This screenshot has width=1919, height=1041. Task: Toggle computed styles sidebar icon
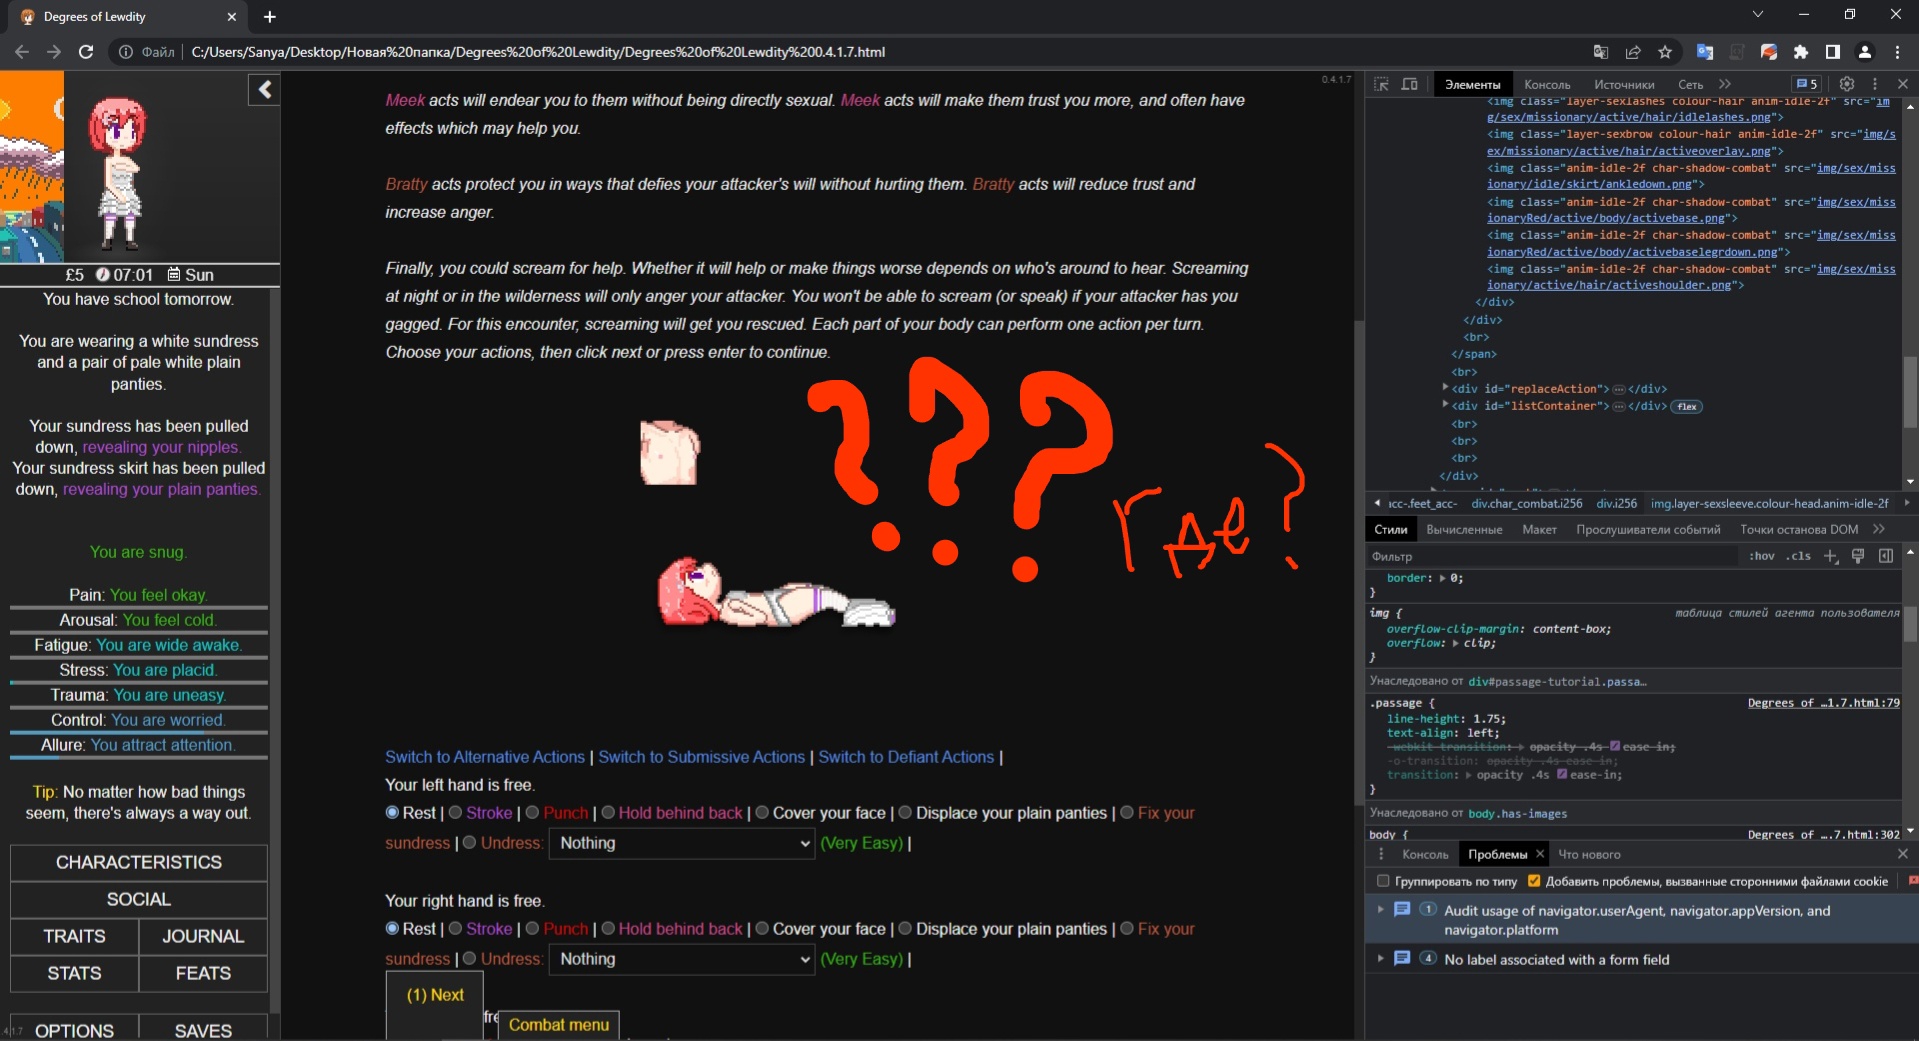1886,556
